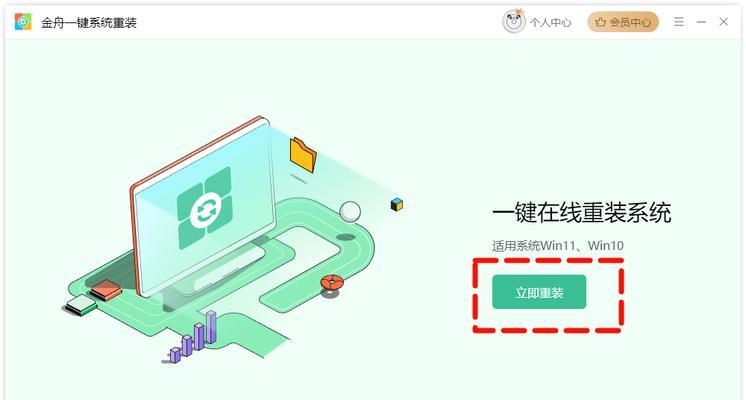Click the 立即重装 green button
Screen dimensions: 746x400
tap(539, 292)
